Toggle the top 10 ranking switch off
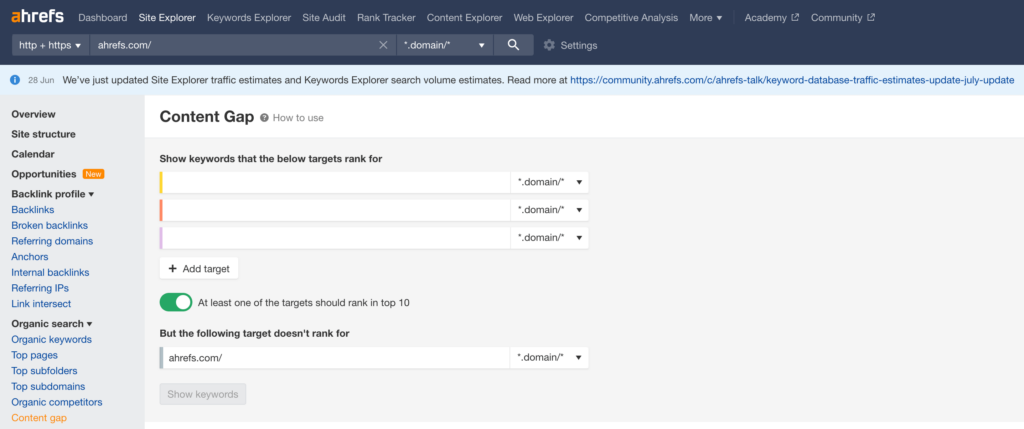This screenshot has height=429, width=1024. [x=176, y=302]
